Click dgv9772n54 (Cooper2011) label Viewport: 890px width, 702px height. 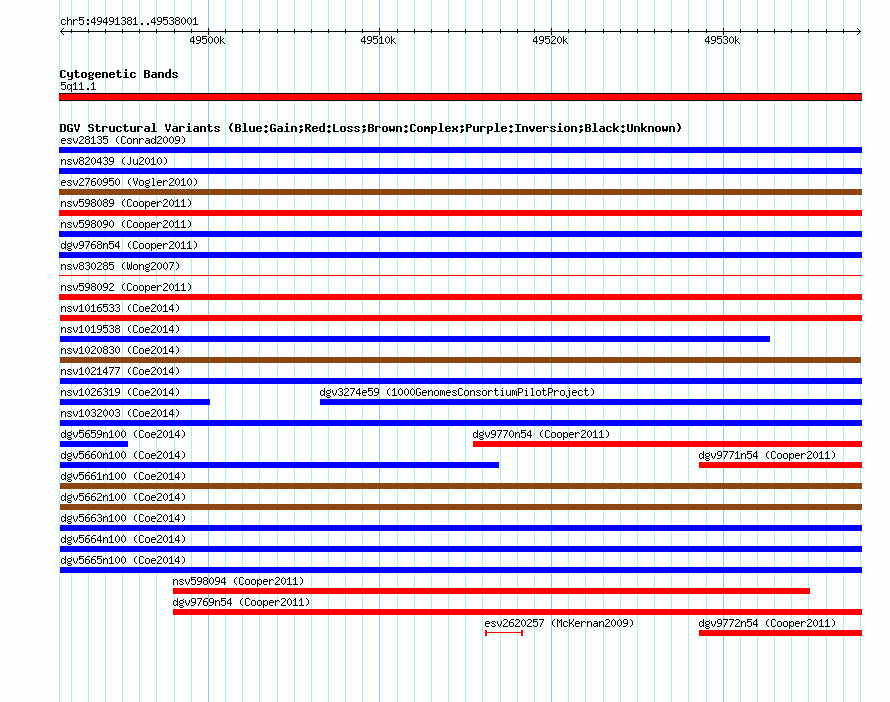click(x=767, y=623)
